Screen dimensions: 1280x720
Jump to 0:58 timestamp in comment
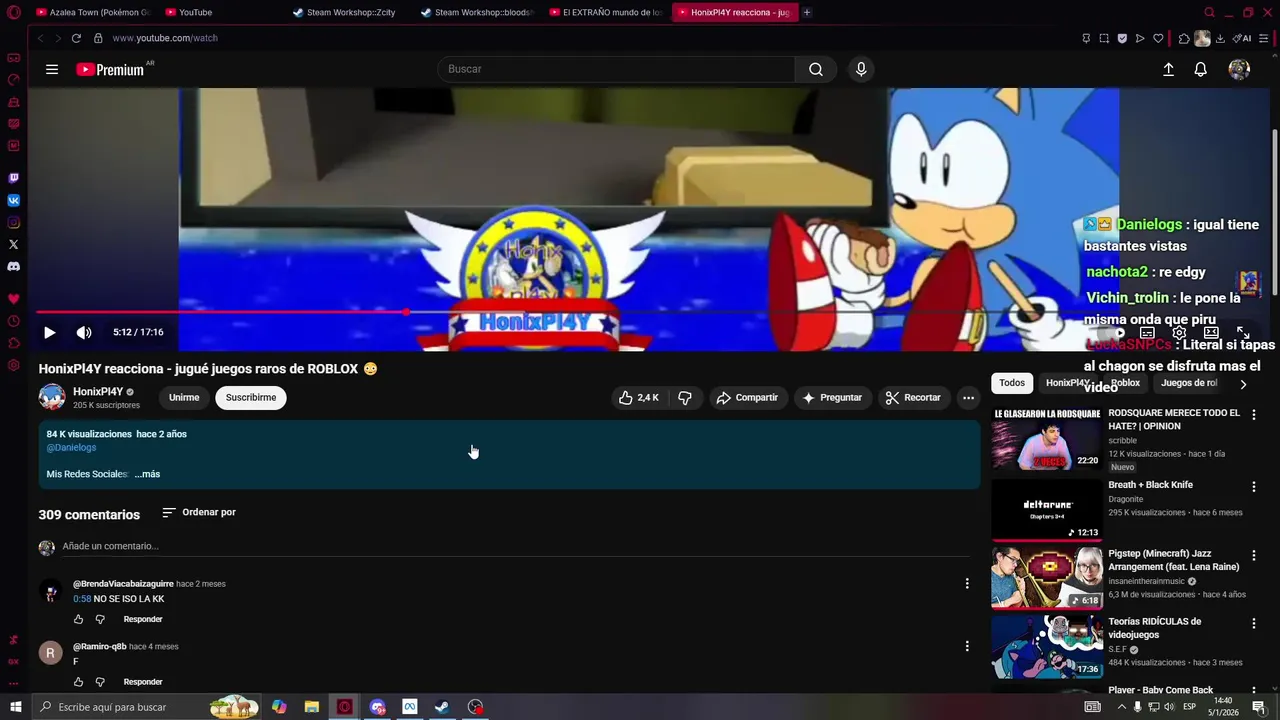(x=82, y=599)
